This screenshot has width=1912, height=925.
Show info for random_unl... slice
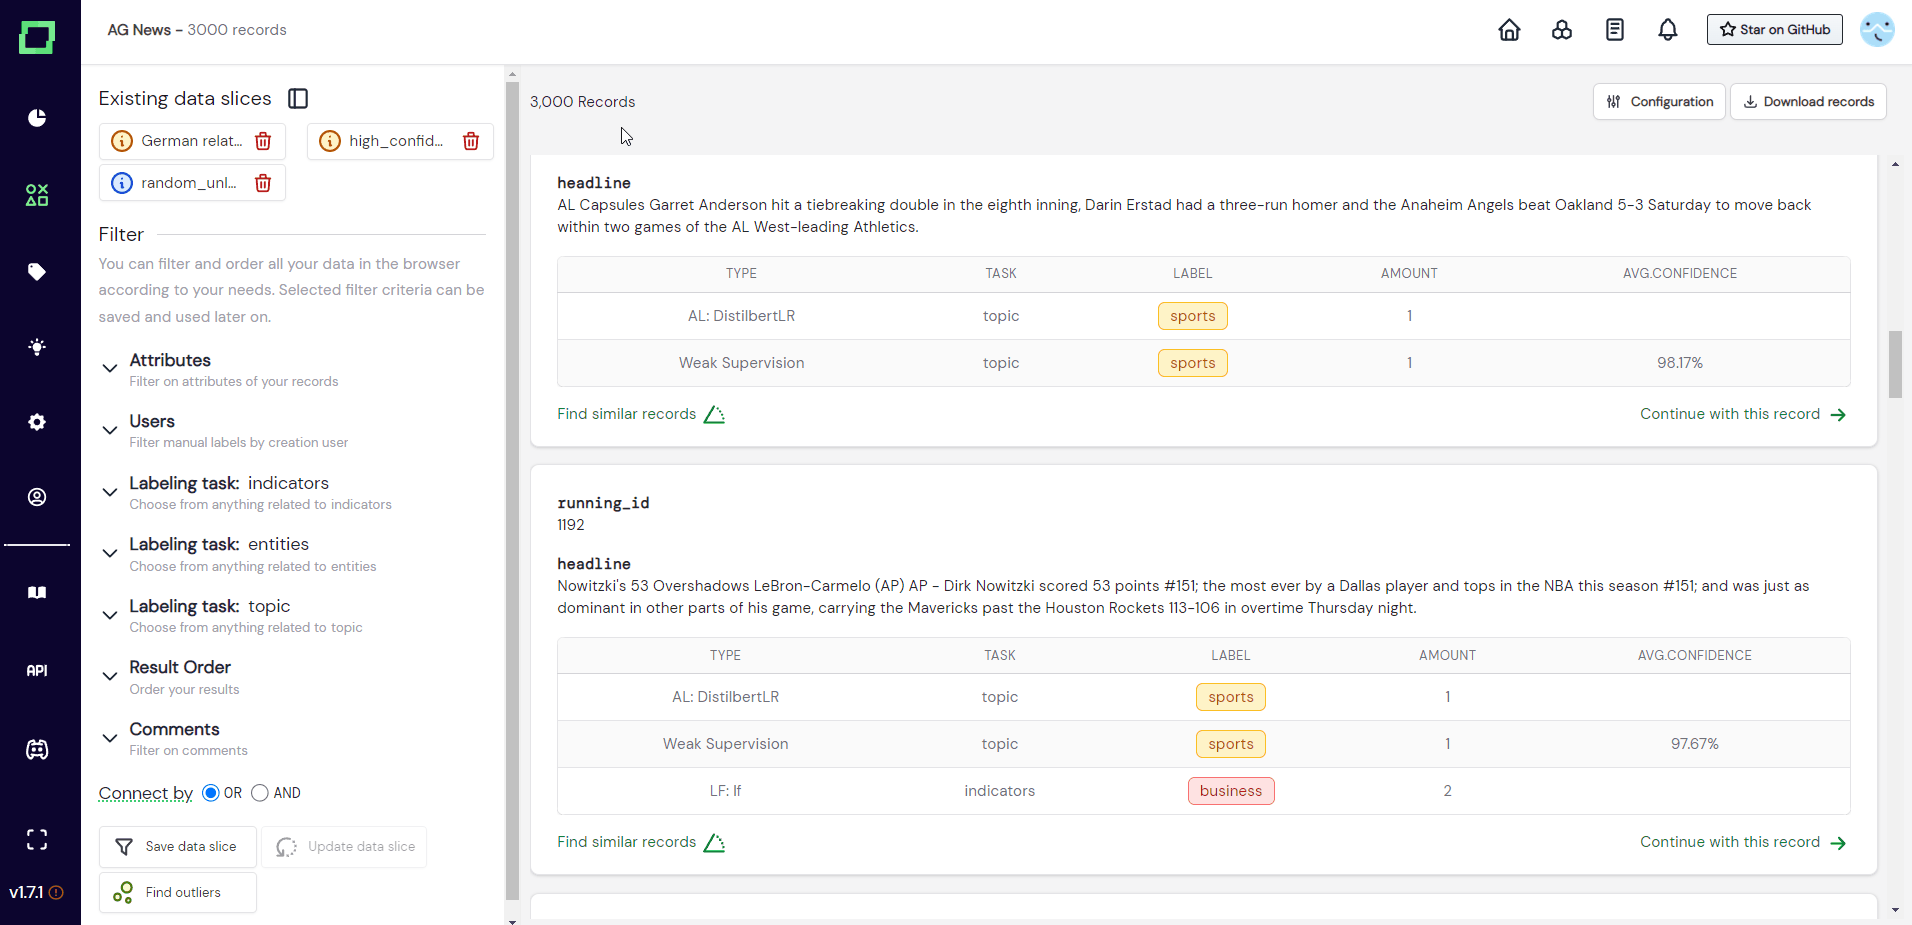pos(122,183)
